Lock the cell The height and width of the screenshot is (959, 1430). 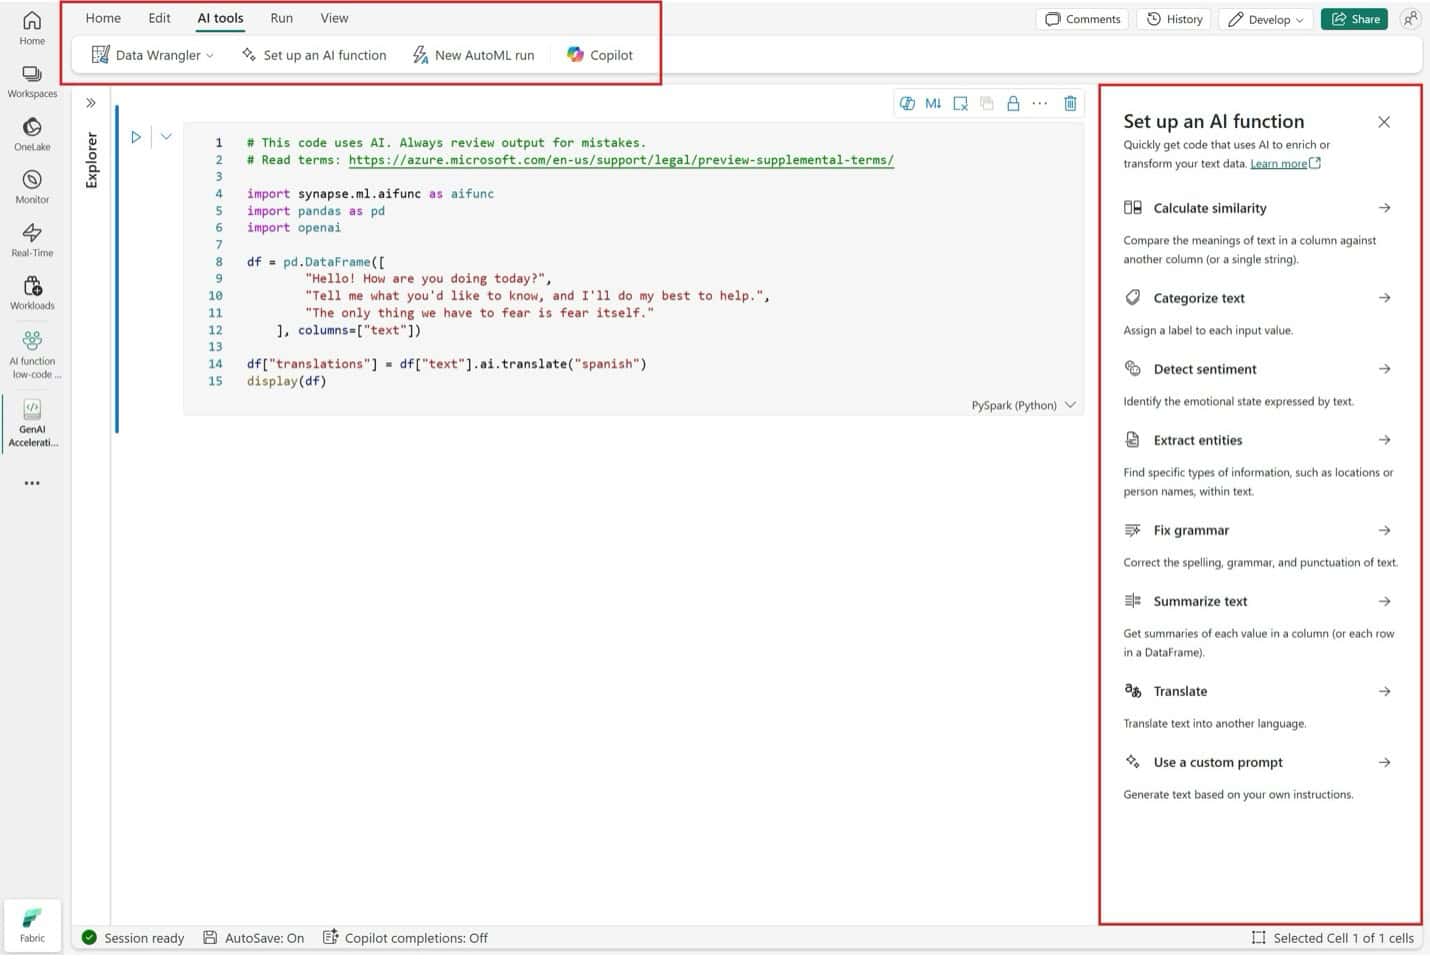click(1013, 103)
